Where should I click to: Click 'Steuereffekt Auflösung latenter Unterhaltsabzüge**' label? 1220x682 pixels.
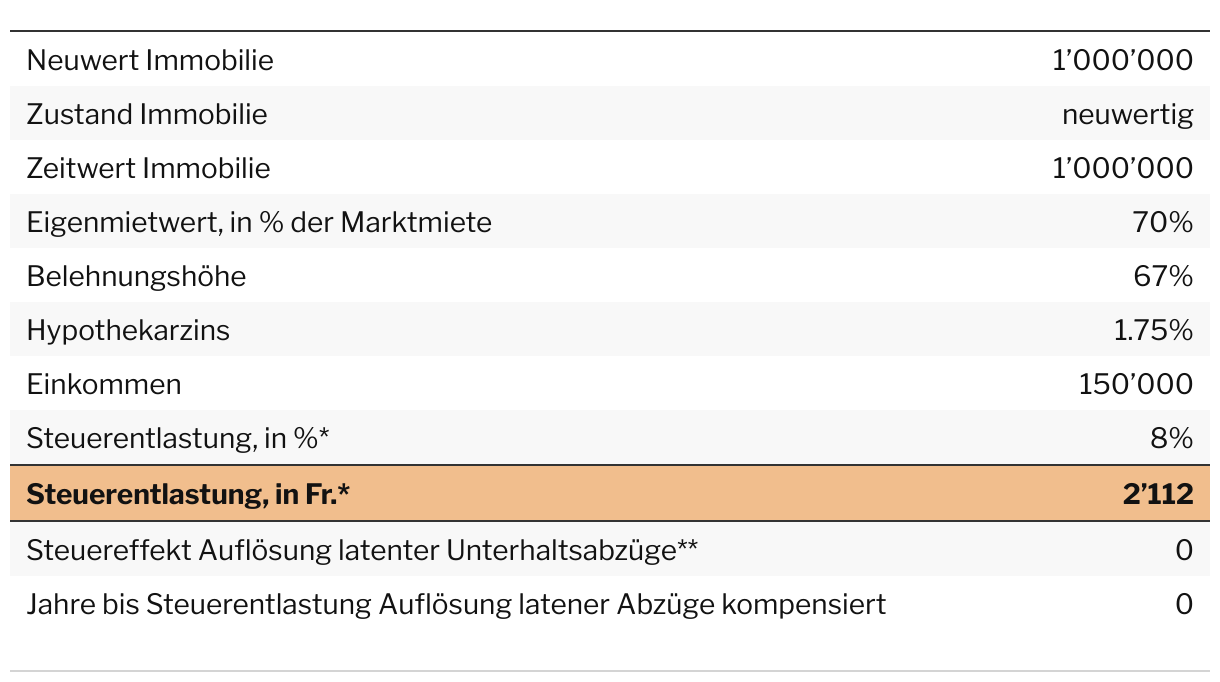click(362, 550)
